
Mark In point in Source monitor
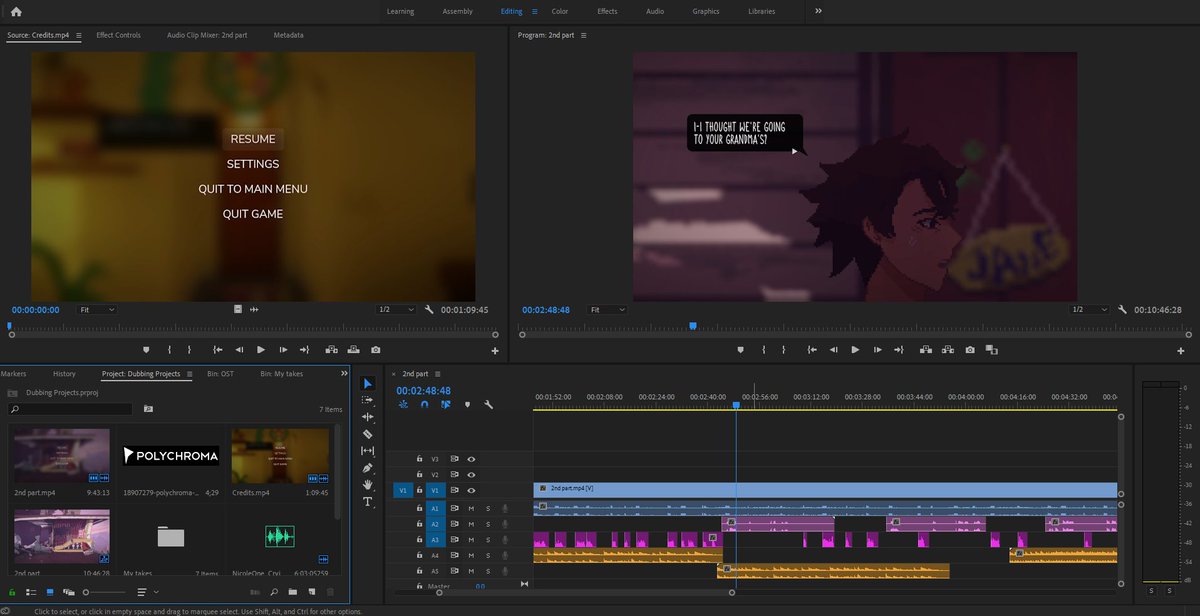(x=170, y=350)
